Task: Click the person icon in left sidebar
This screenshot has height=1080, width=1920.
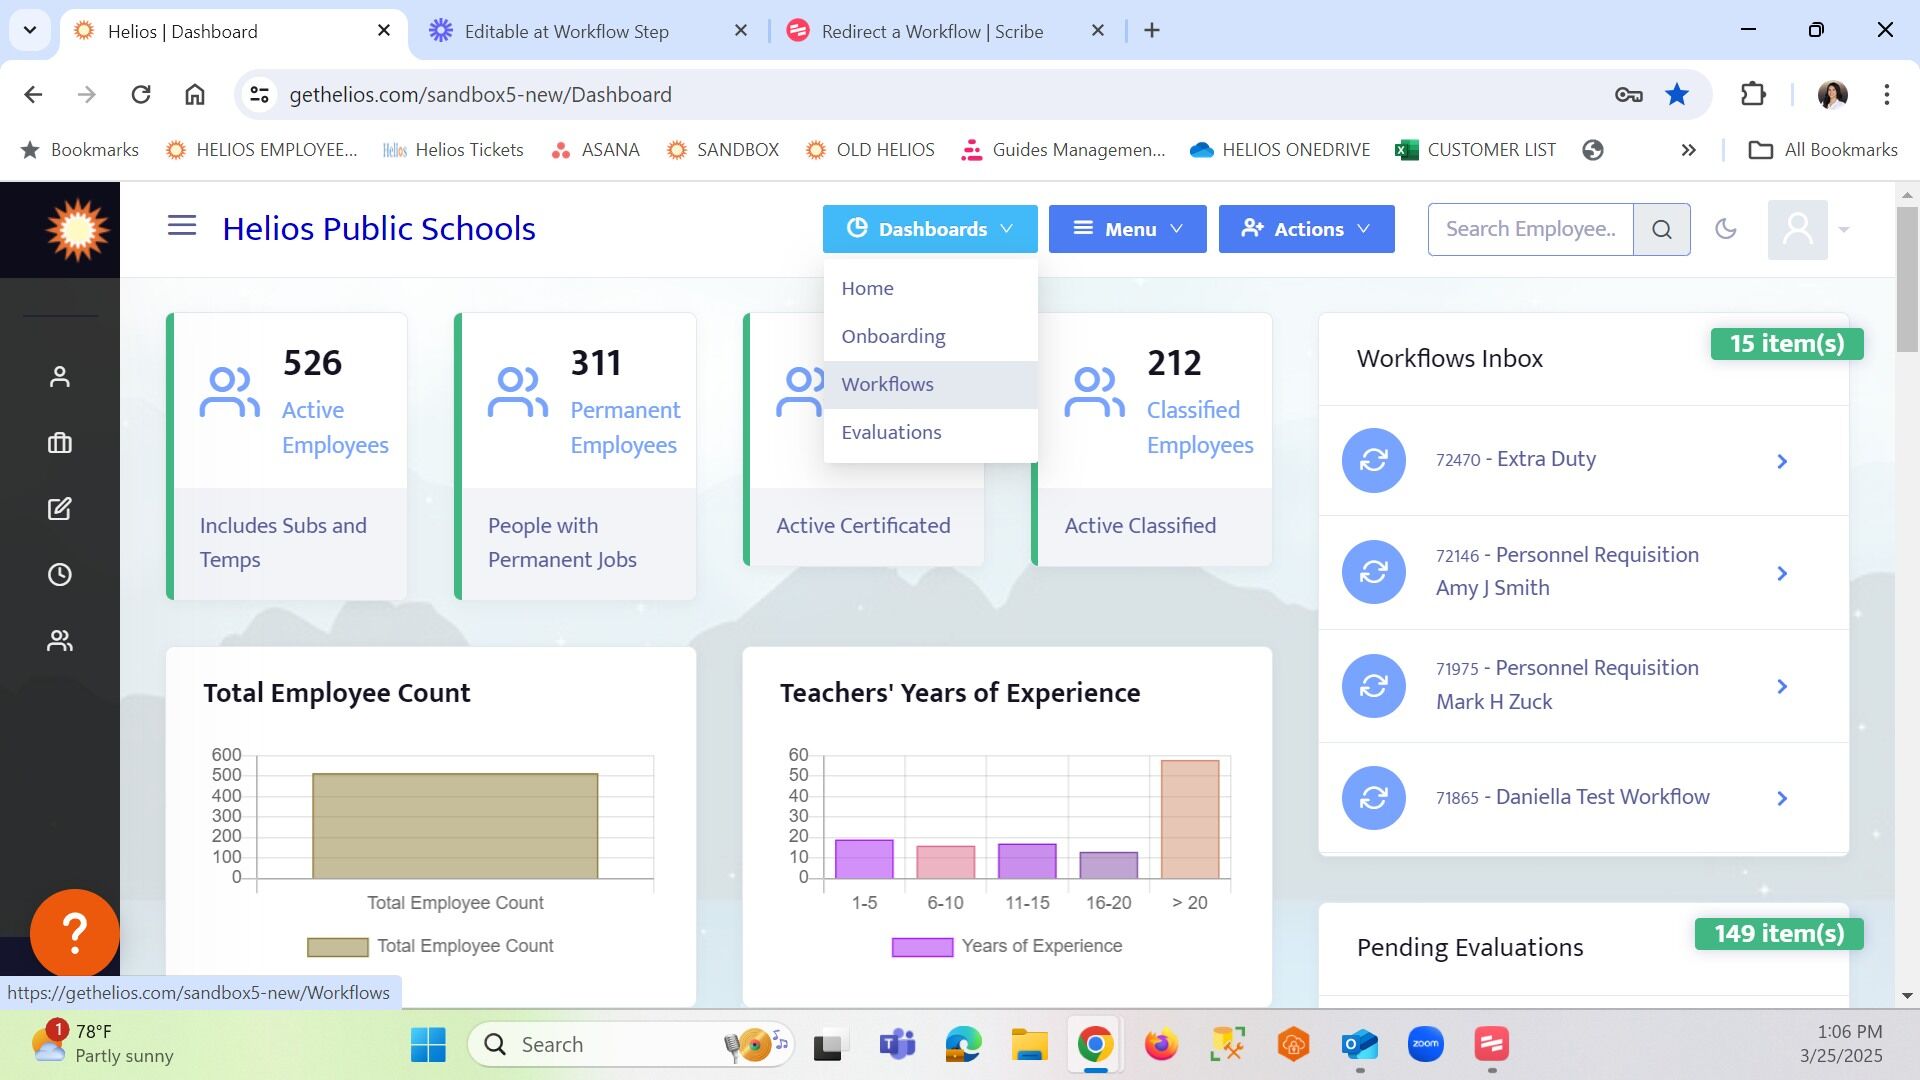Action: click(60, 377)
